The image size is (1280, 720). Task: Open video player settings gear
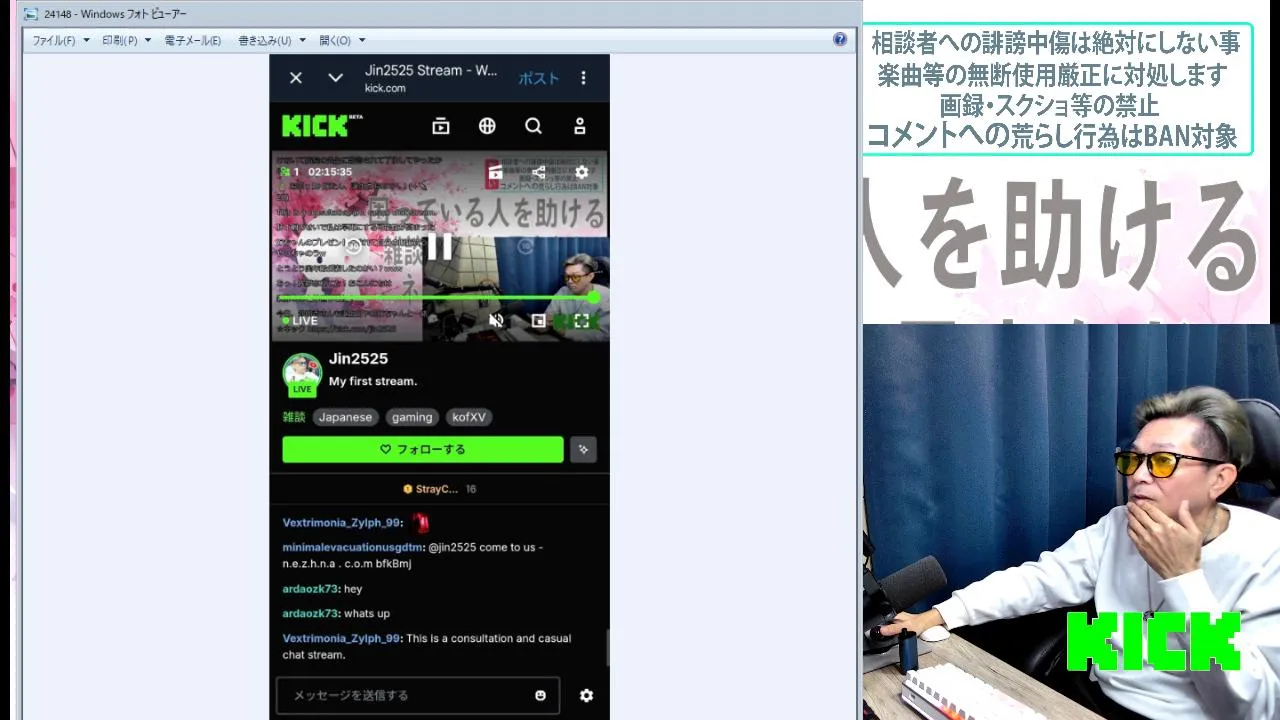pyautogui.click(x=582, y=172)
